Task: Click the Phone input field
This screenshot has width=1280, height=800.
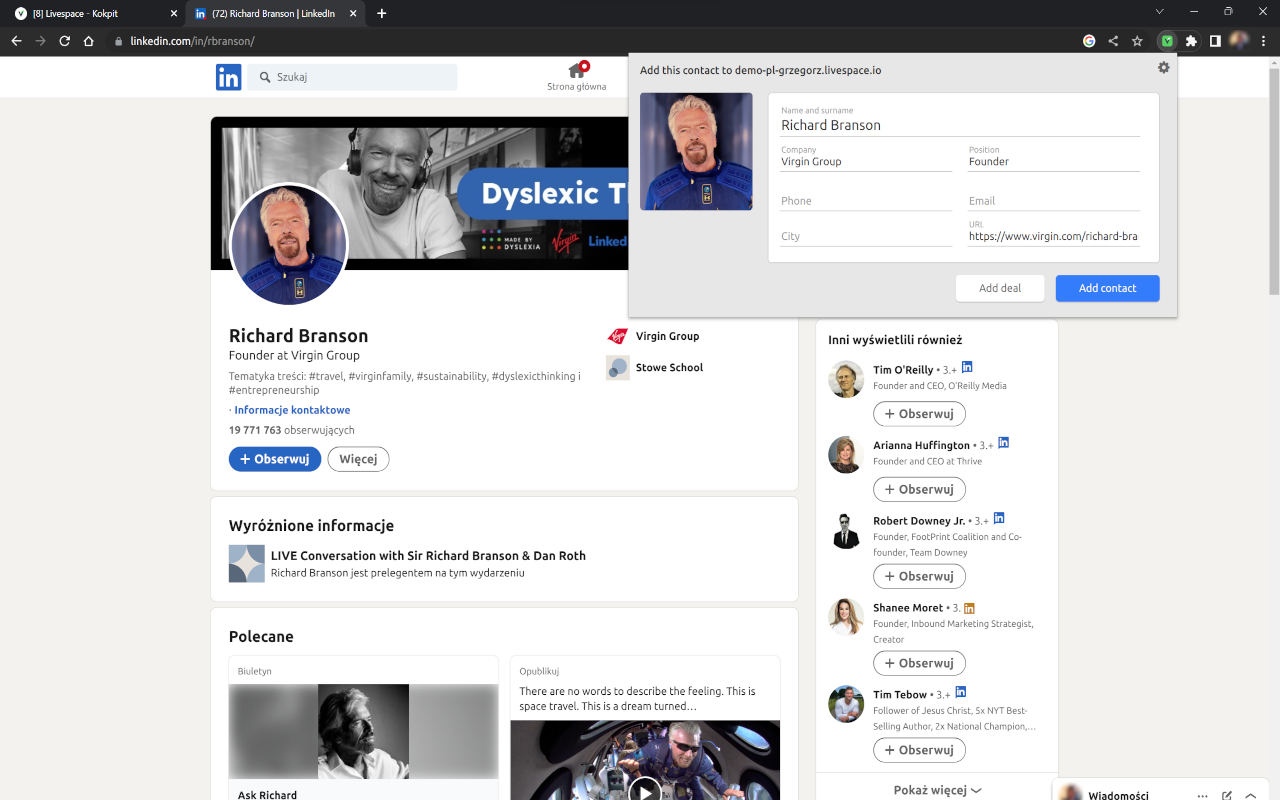Action: coord(866,201)
